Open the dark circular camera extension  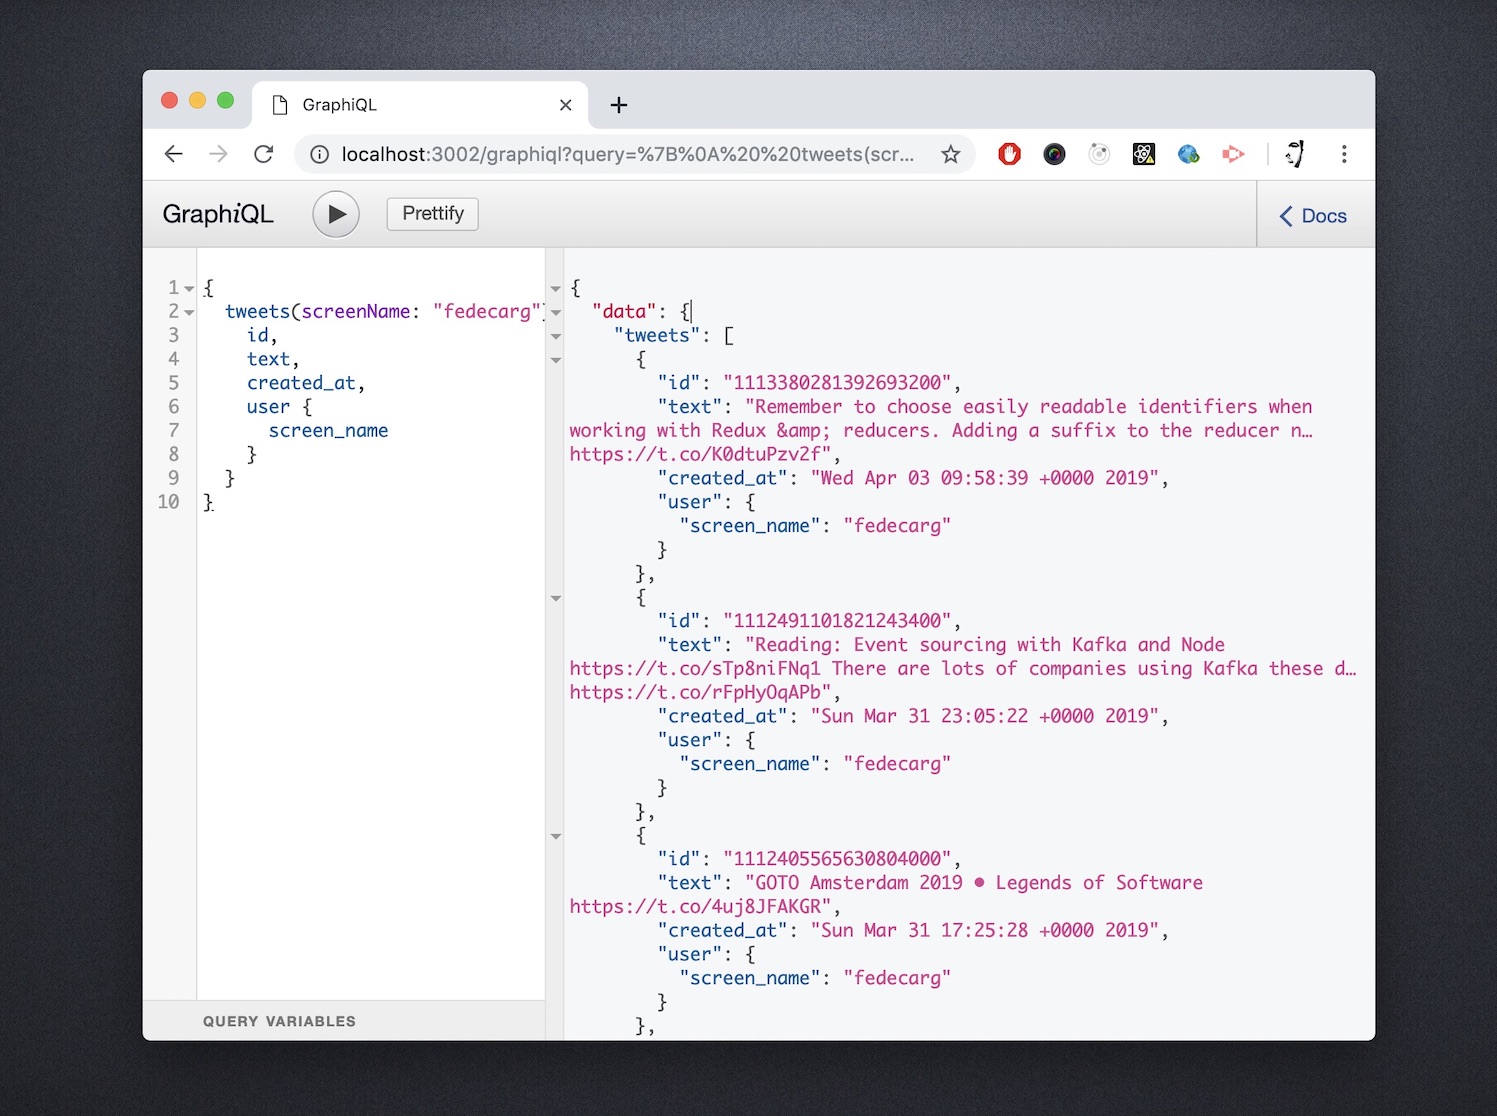coord(1054,154)
